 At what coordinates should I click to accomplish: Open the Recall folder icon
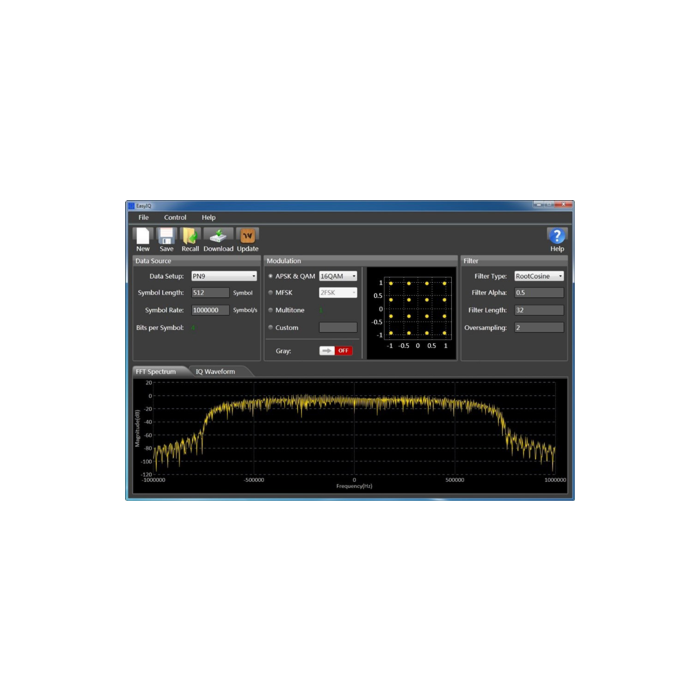pyautogui.click(x=190, y=237)
